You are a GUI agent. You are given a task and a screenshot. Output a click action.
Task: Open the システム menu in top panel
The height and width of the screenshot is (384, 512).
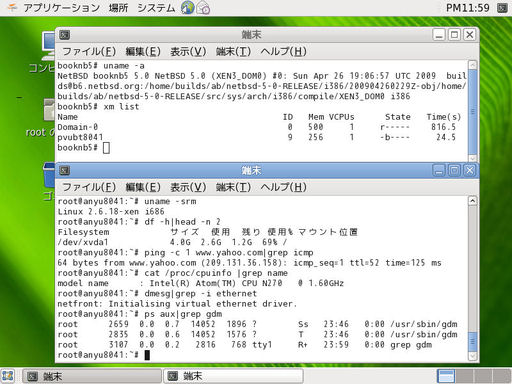[x=156, y=8]
